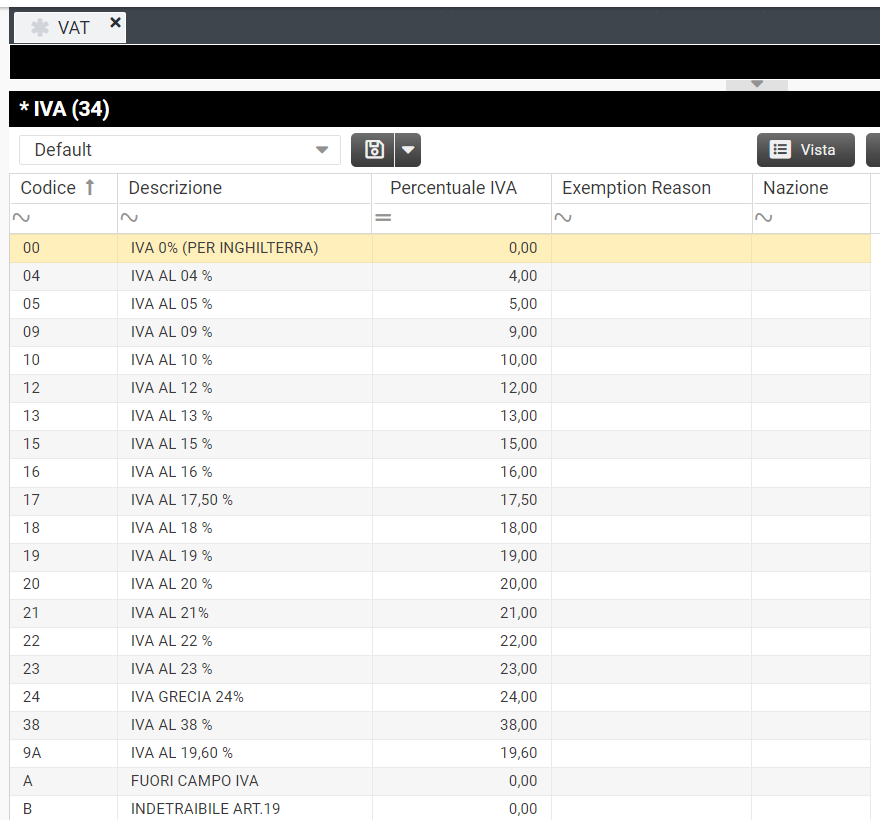The image size is (880, 820).
Task: Click the Codice filter operator icon
Action: click(21, 218)
